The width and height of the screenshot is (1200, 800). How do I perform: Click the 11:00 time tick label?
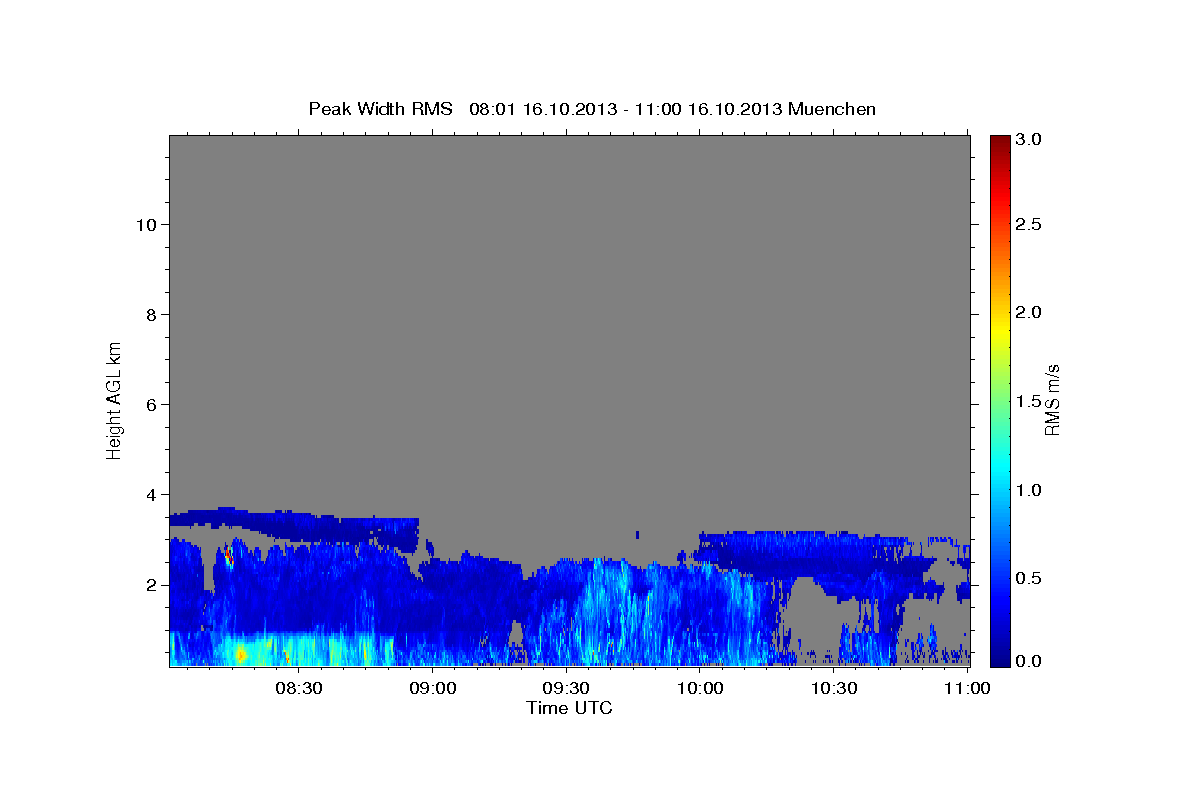(967, 689)
